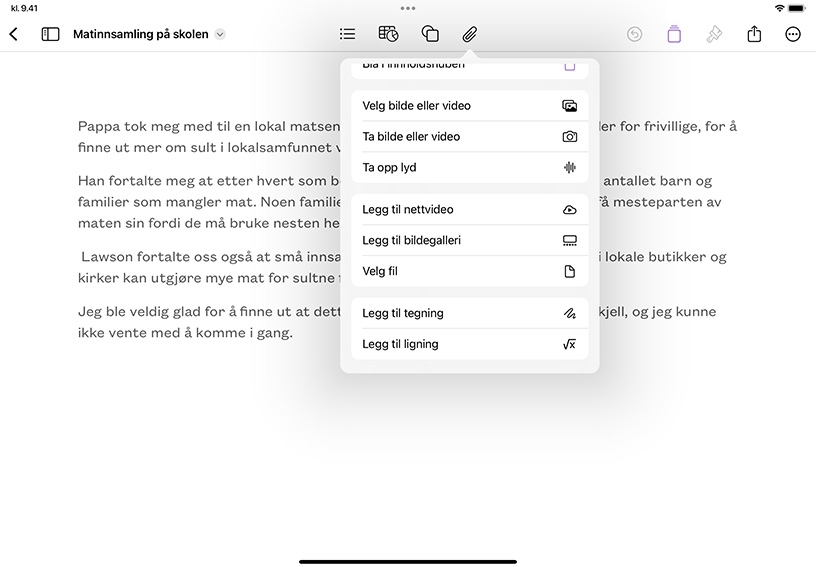Image resolution: width=816 pixels, height=567 pixels.
Task: Choose Legg til ligning
Action: pos(469,344)
